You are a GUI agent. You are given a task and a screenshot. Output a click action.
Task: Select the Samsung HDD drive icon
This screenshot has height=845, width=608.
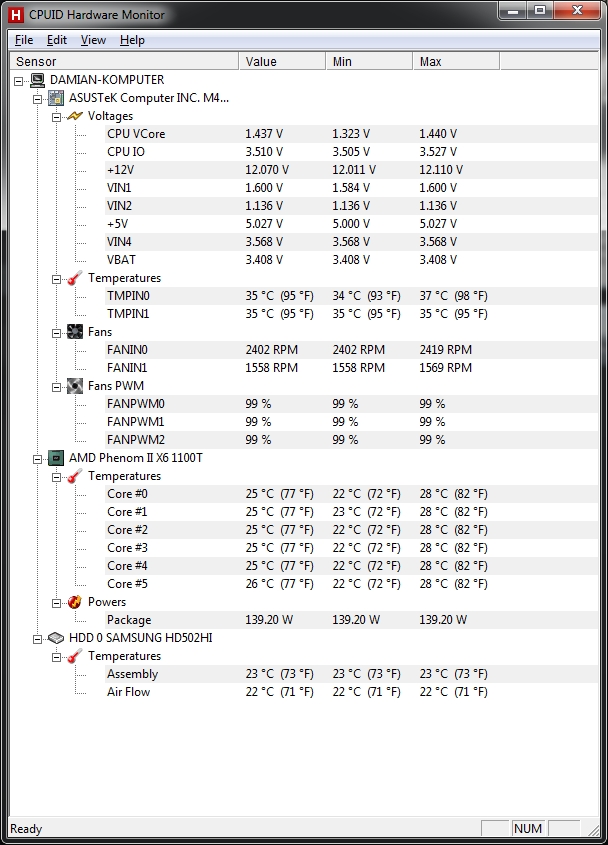coord(56,638)
